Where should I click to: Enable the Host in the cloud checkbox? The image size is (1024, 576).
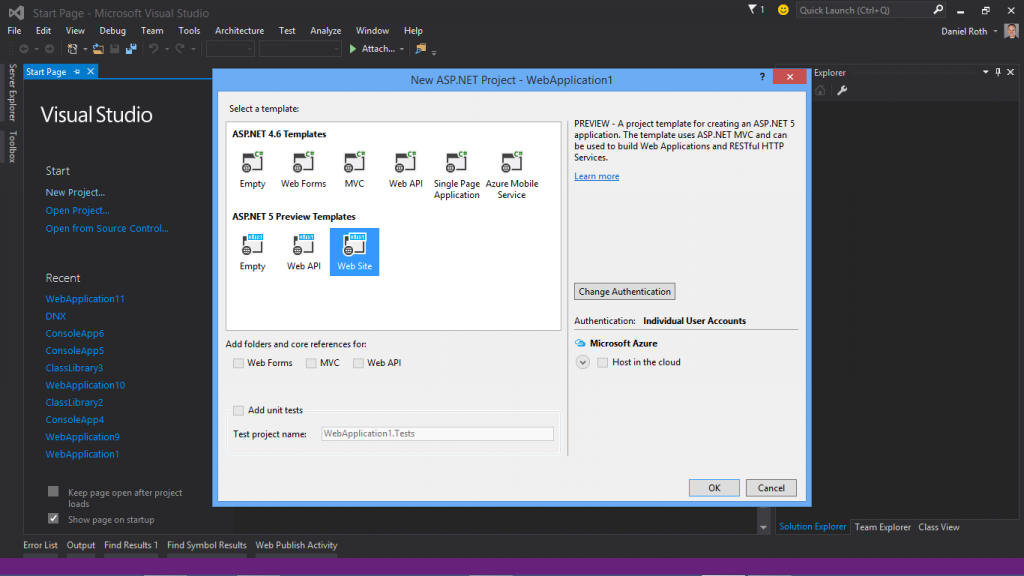pyautogui.click(x=603, y=362)
